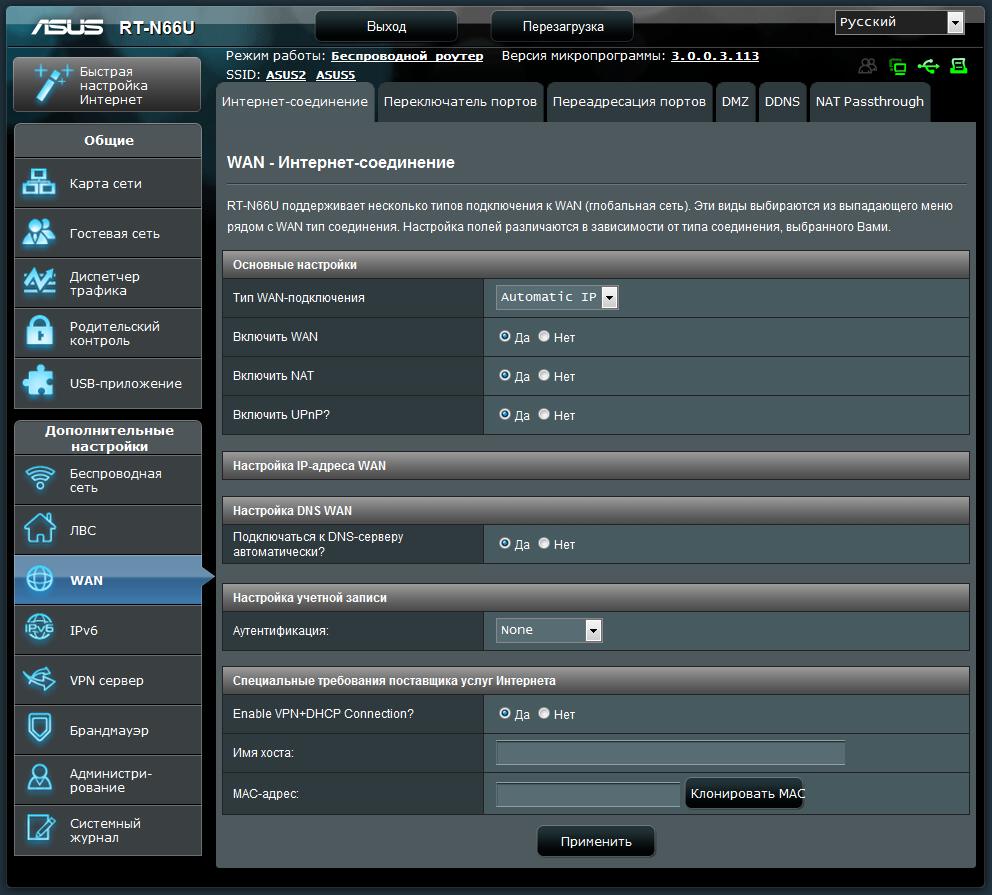Click the guest clients status icon
This screenshot has height=895, width=992.
coord(867,66)
